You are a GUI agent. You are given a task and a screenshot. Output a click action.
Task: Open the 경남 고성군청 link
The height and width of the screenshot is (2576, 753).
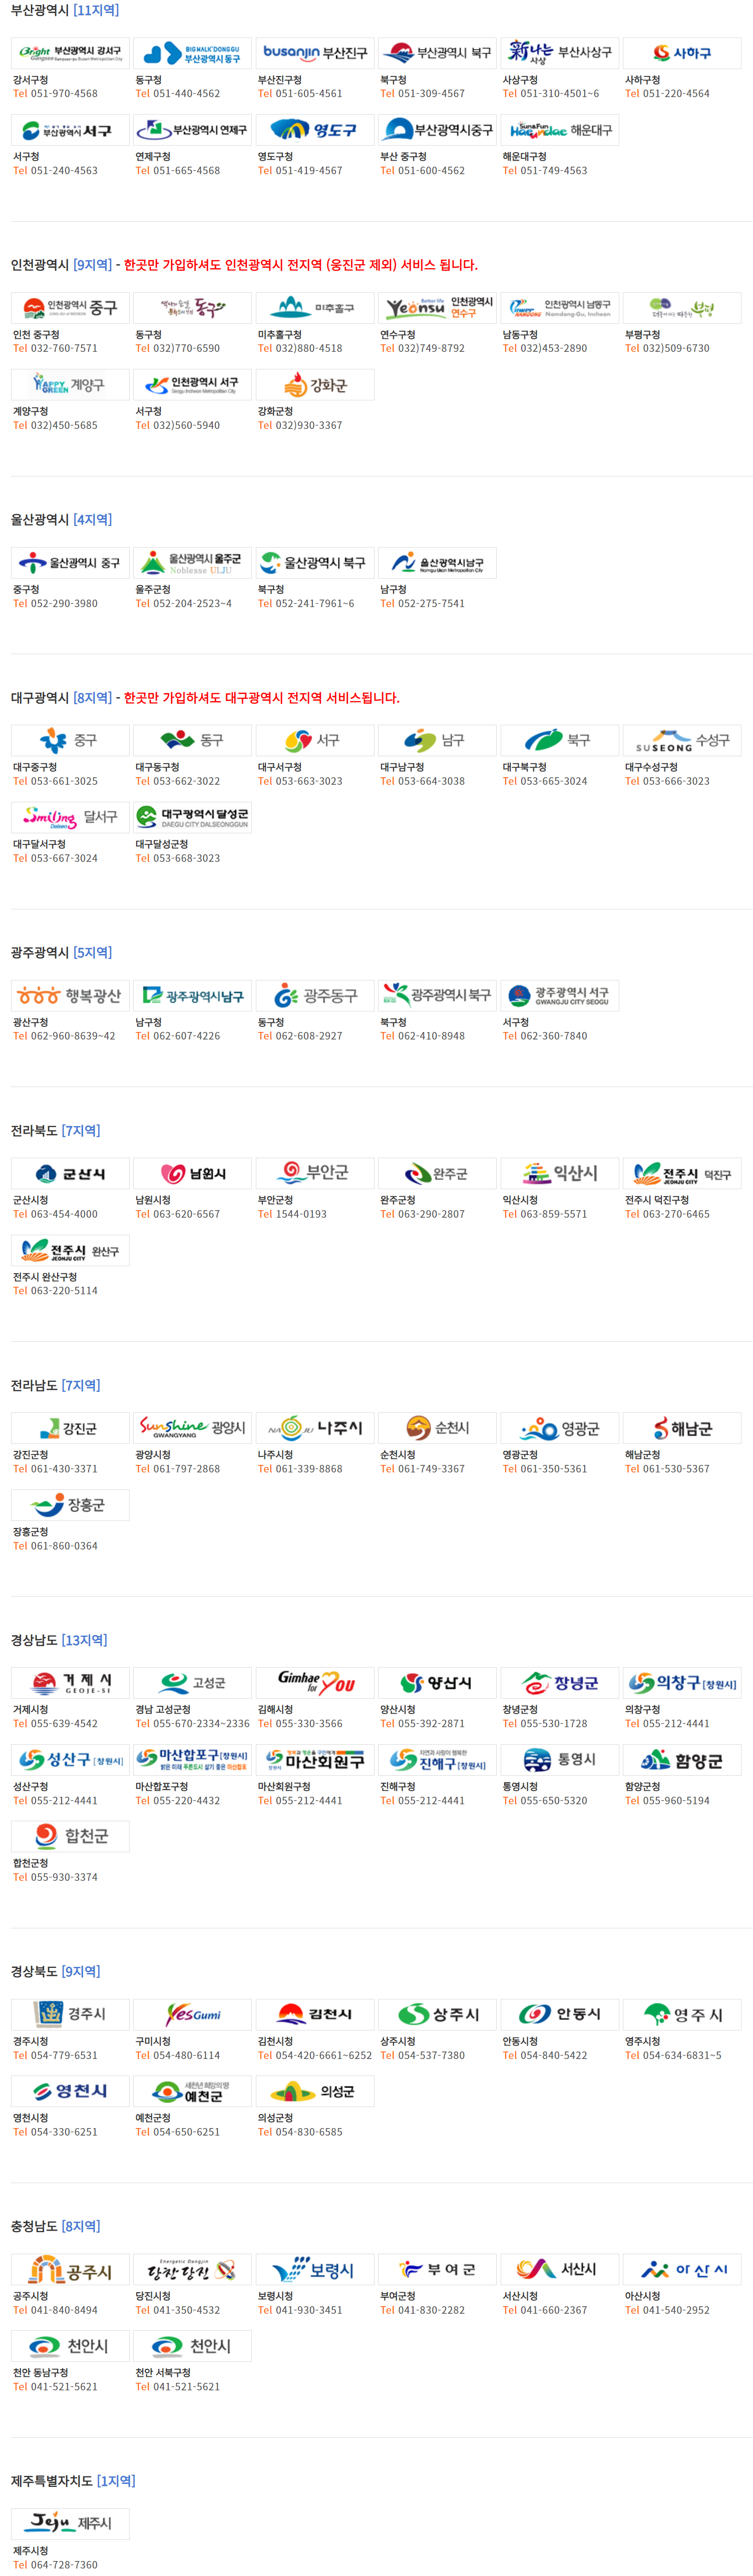point(163,1710)
